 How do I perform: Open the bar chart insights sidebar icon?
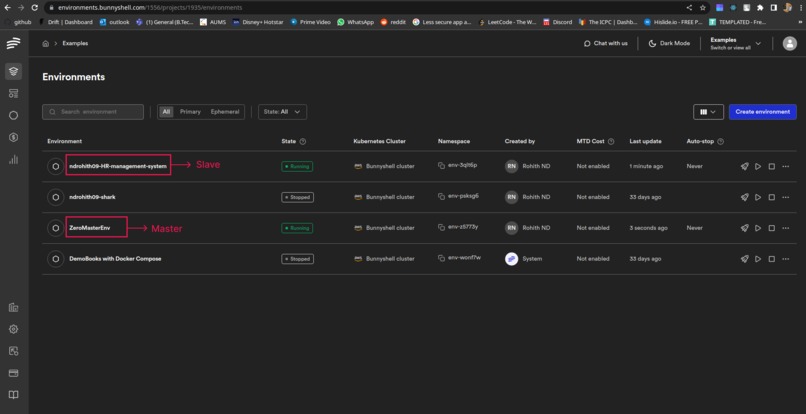(13, 160)
